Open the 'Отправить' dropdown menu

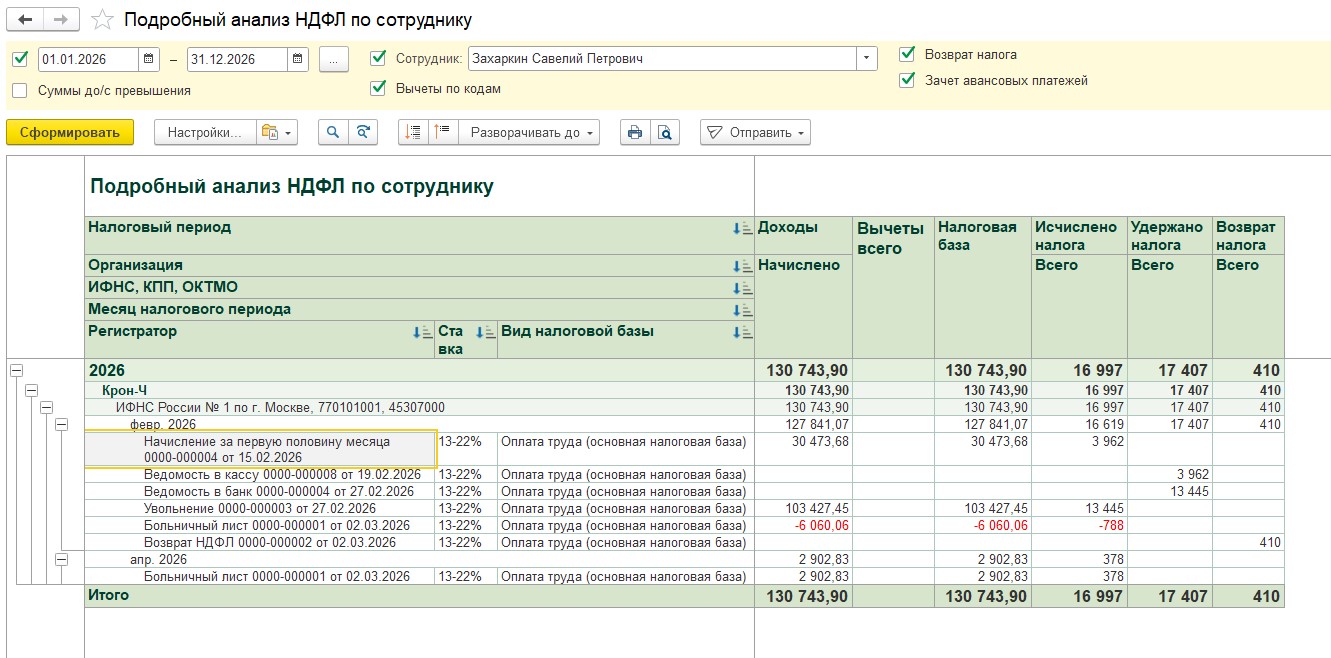click(x=755, y=132)
